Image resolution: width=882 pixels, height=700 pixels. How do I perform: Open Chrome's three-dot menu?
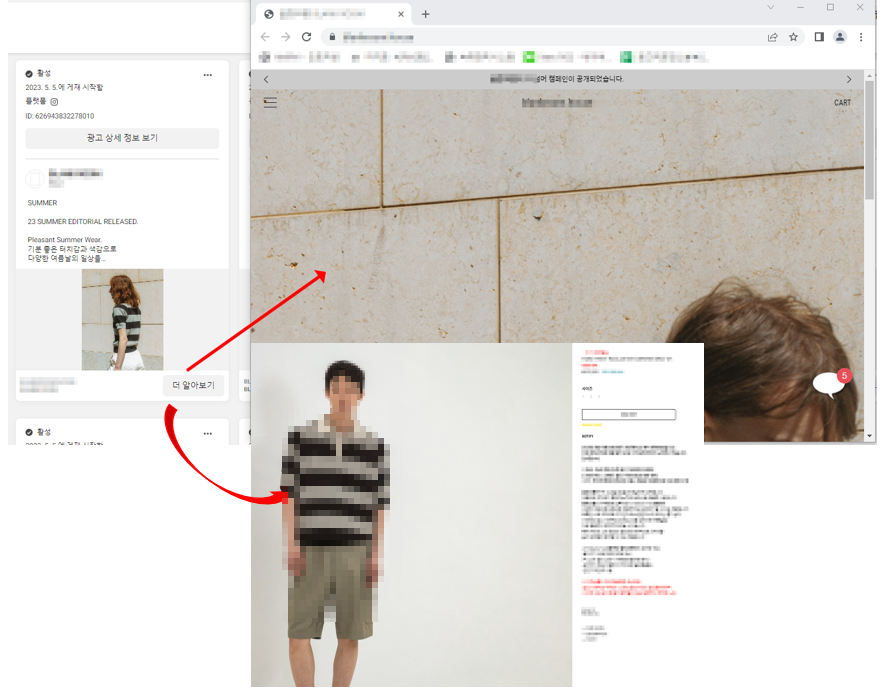[x=861, y=37]
